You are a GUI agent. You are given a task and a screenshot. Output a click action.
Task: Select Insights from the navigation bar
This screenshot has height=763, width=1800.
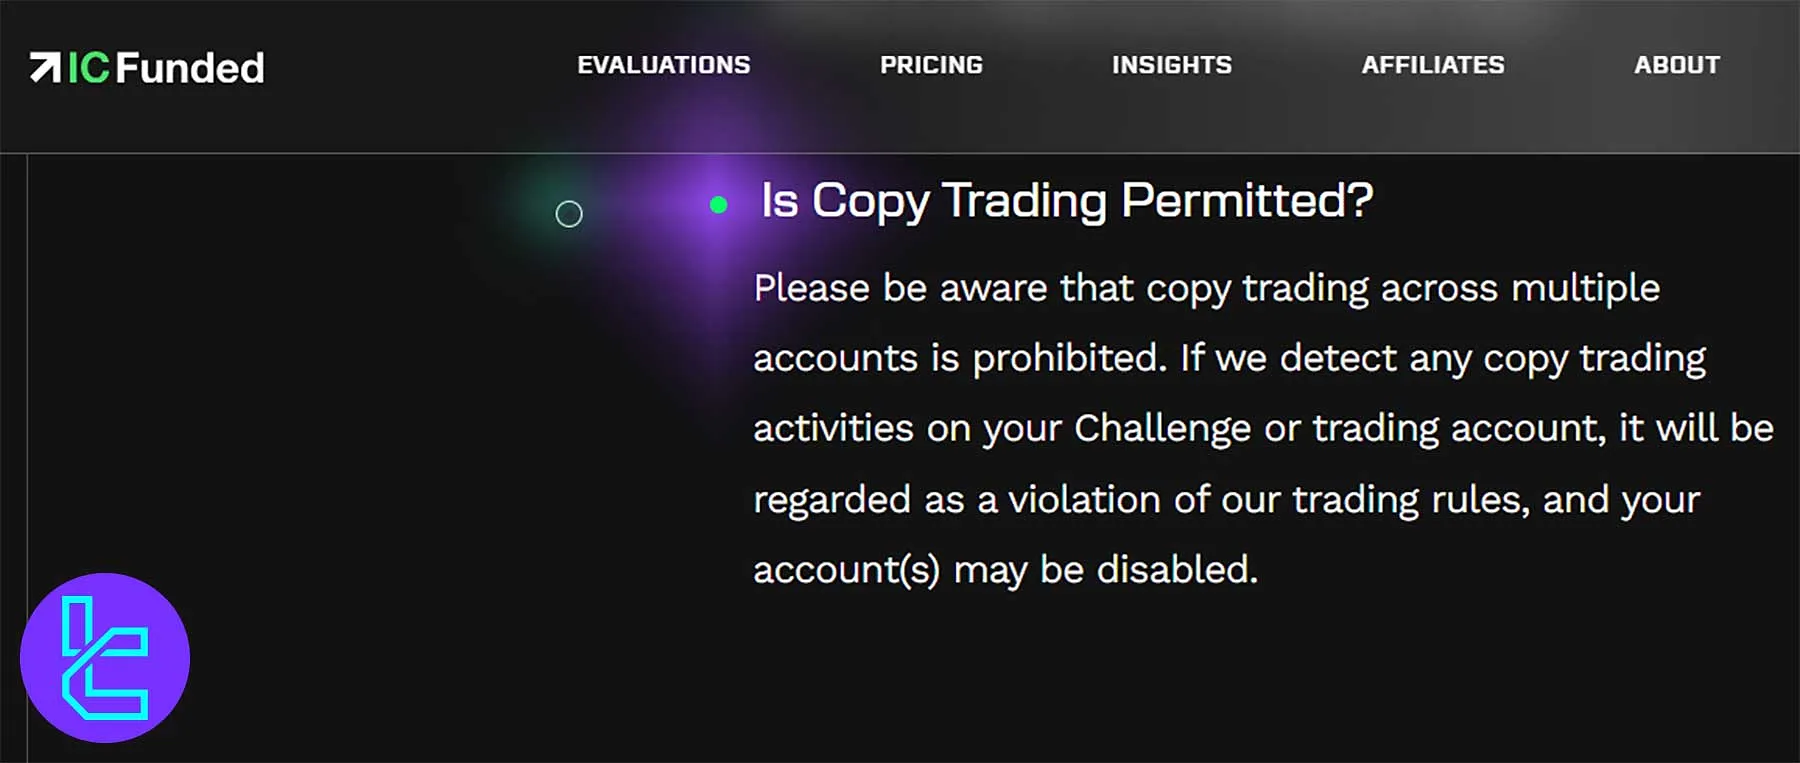[1171, 66]
